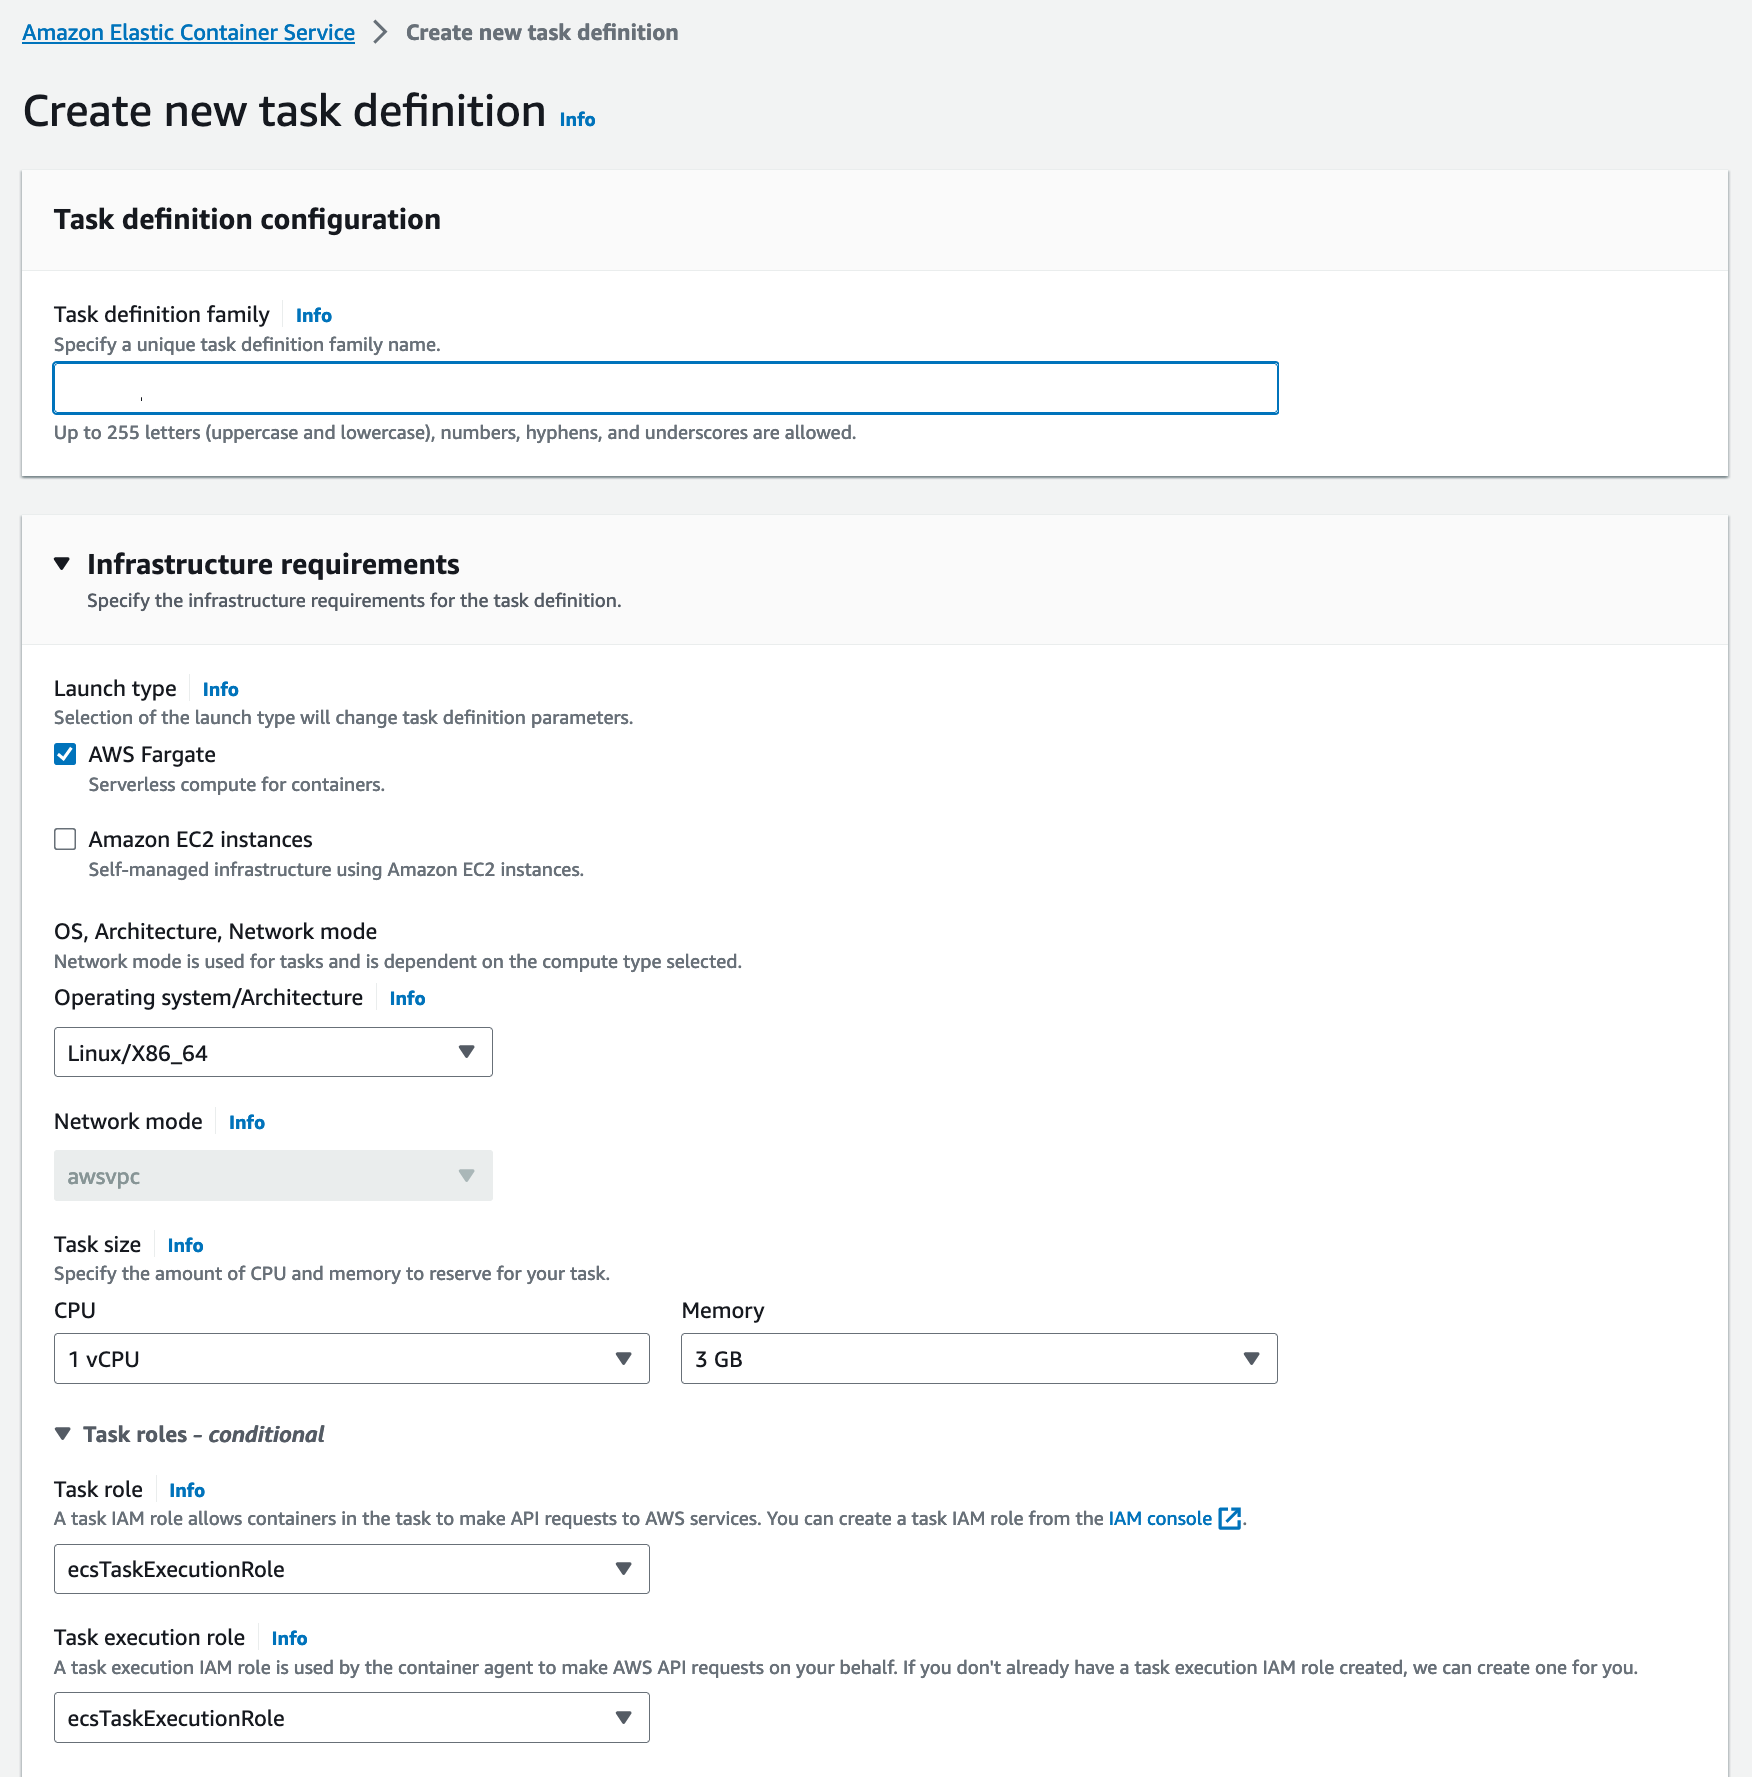This screenshot has height=1777, width=1752.
Task: Open Info for Task definition family
Action: coord(313,315)
